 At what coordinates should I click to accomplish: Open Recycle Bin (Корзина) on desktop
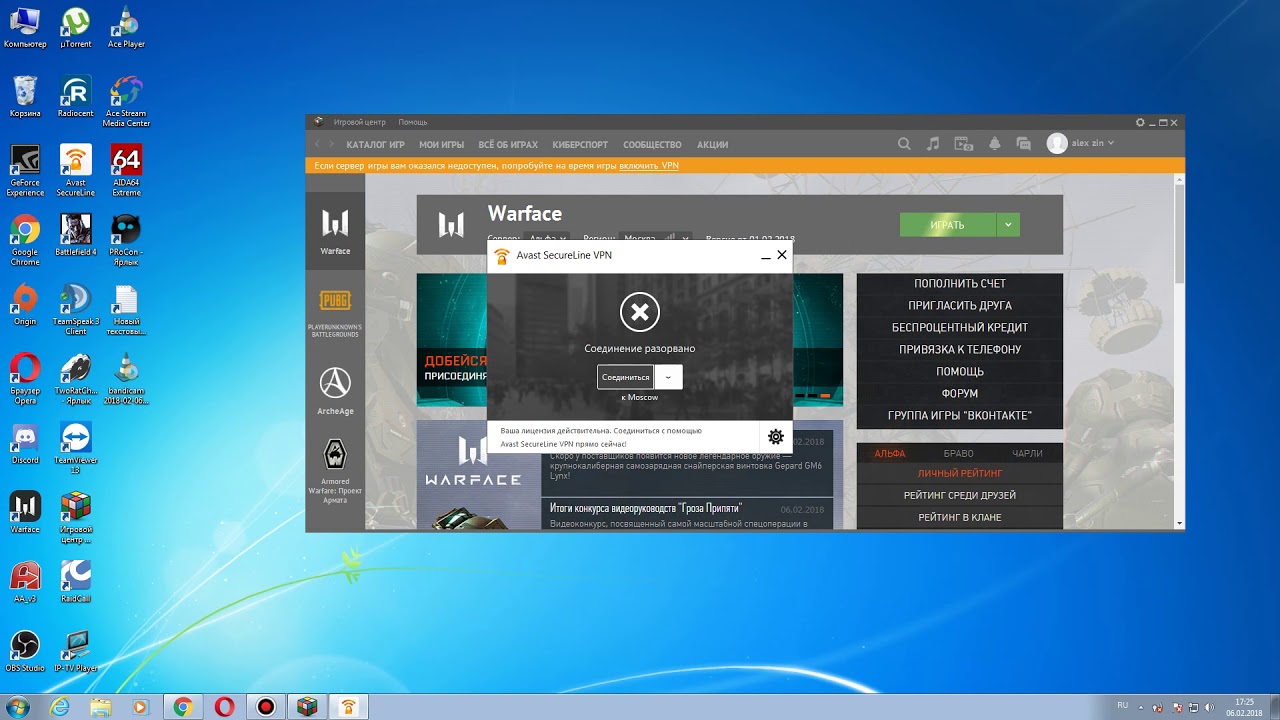(25, 97)
